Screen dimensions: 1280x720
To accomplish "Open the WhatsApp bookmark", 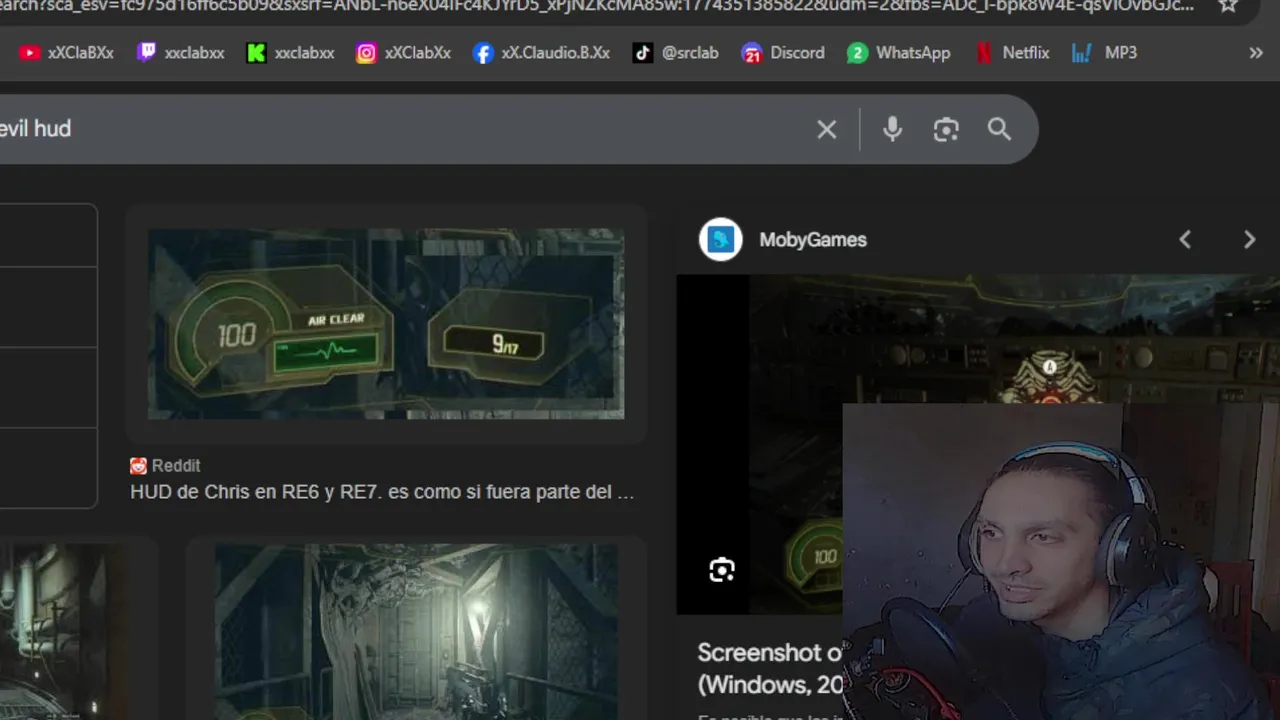I will 898,53.
